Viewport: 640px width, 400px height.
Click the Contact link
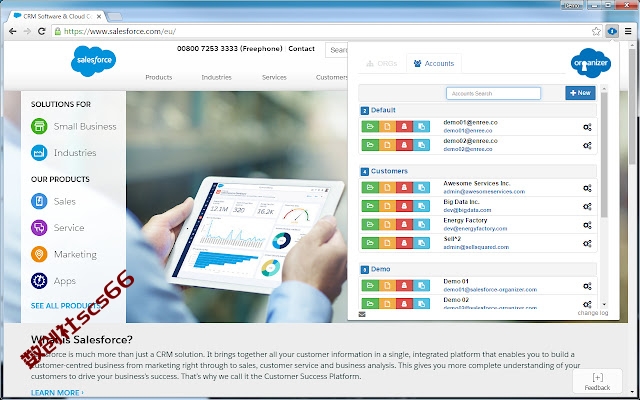pos(301,49)
